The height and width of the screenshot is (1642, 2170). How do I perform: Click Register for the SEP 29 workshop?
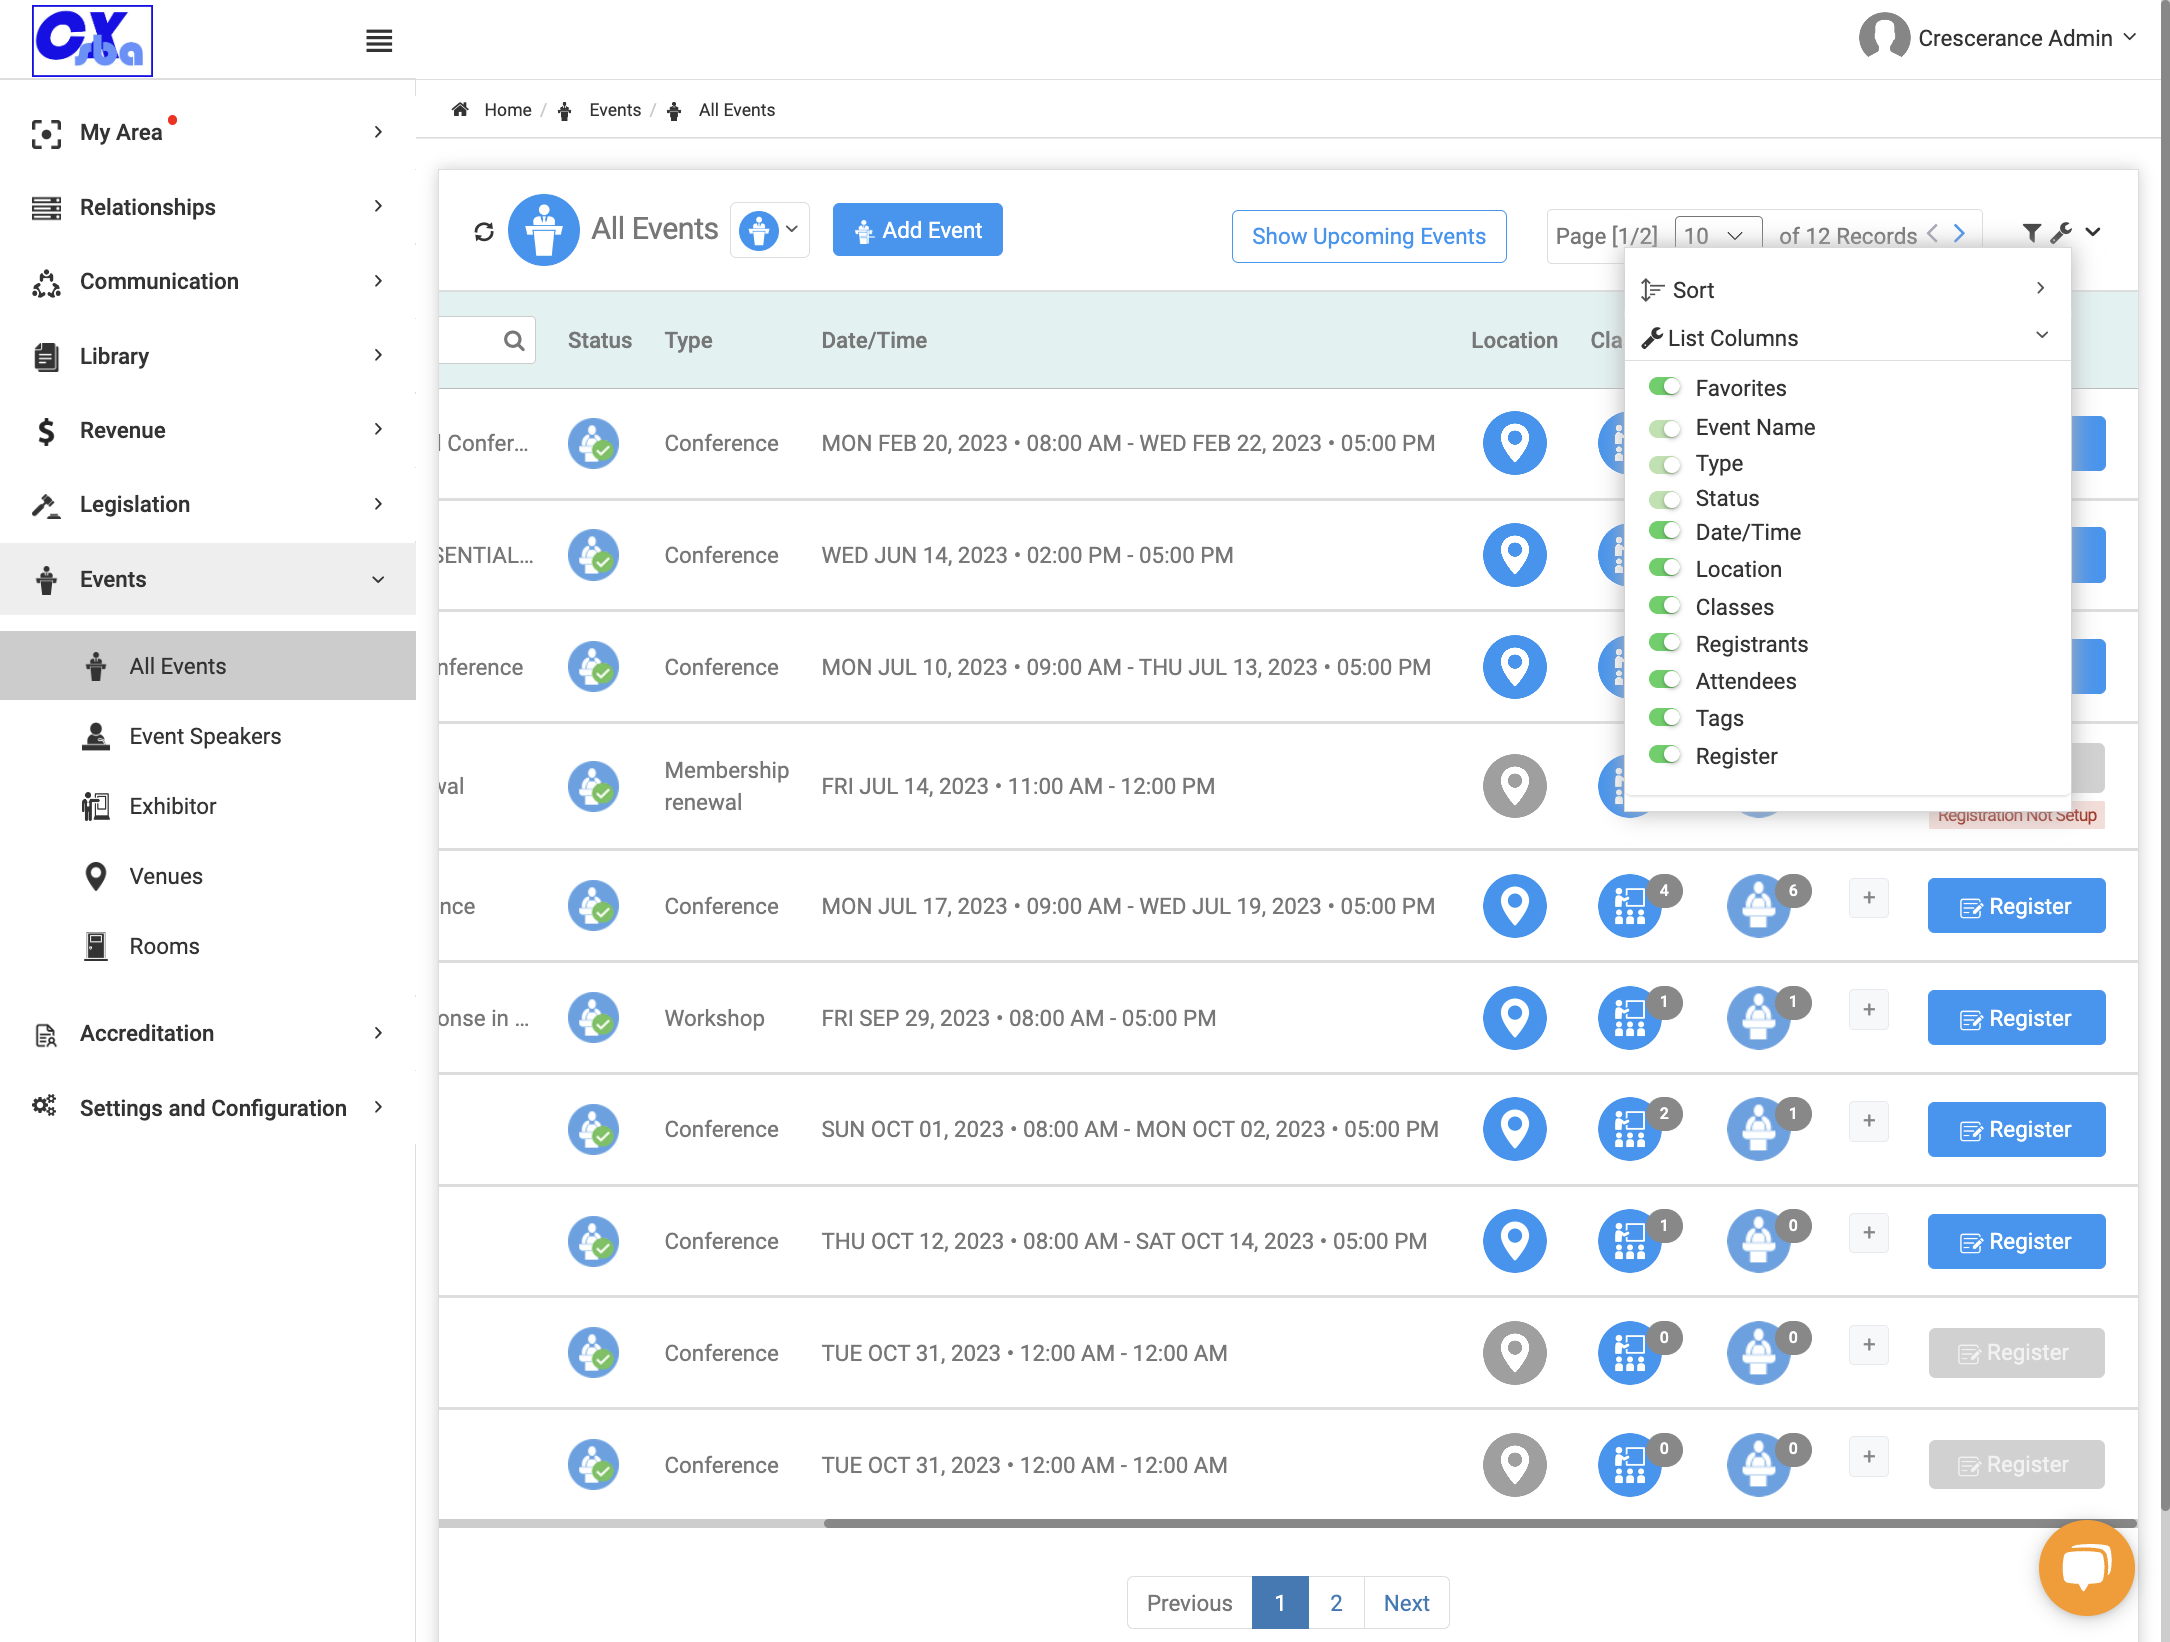tap(2016, 1018)
